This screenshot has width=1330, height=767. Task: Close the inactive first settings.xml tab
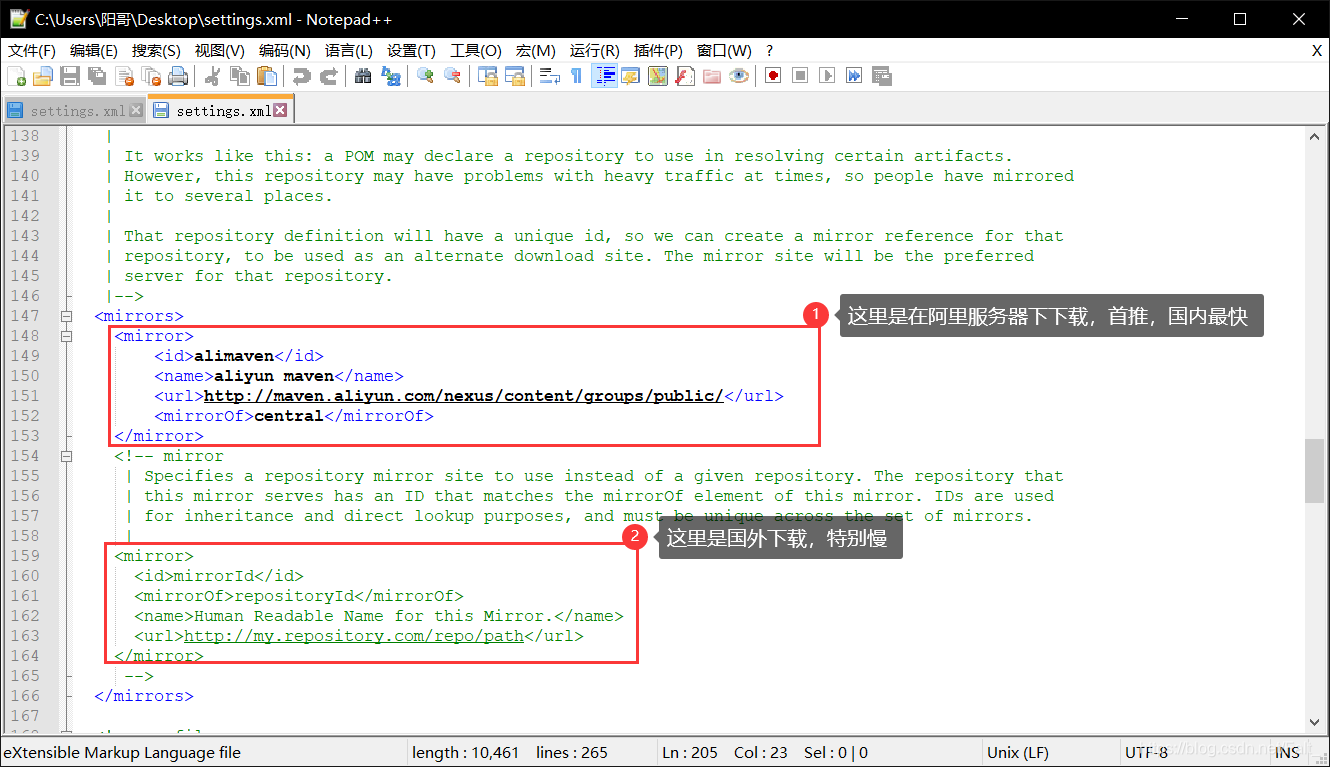pos(135,111)
